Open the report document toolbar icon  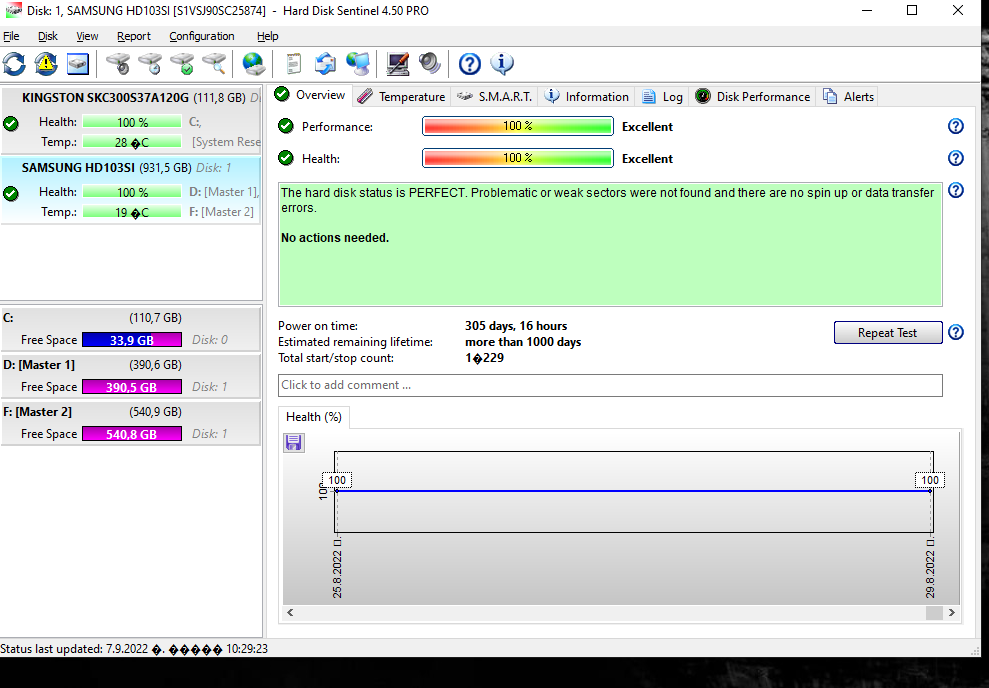294,64
